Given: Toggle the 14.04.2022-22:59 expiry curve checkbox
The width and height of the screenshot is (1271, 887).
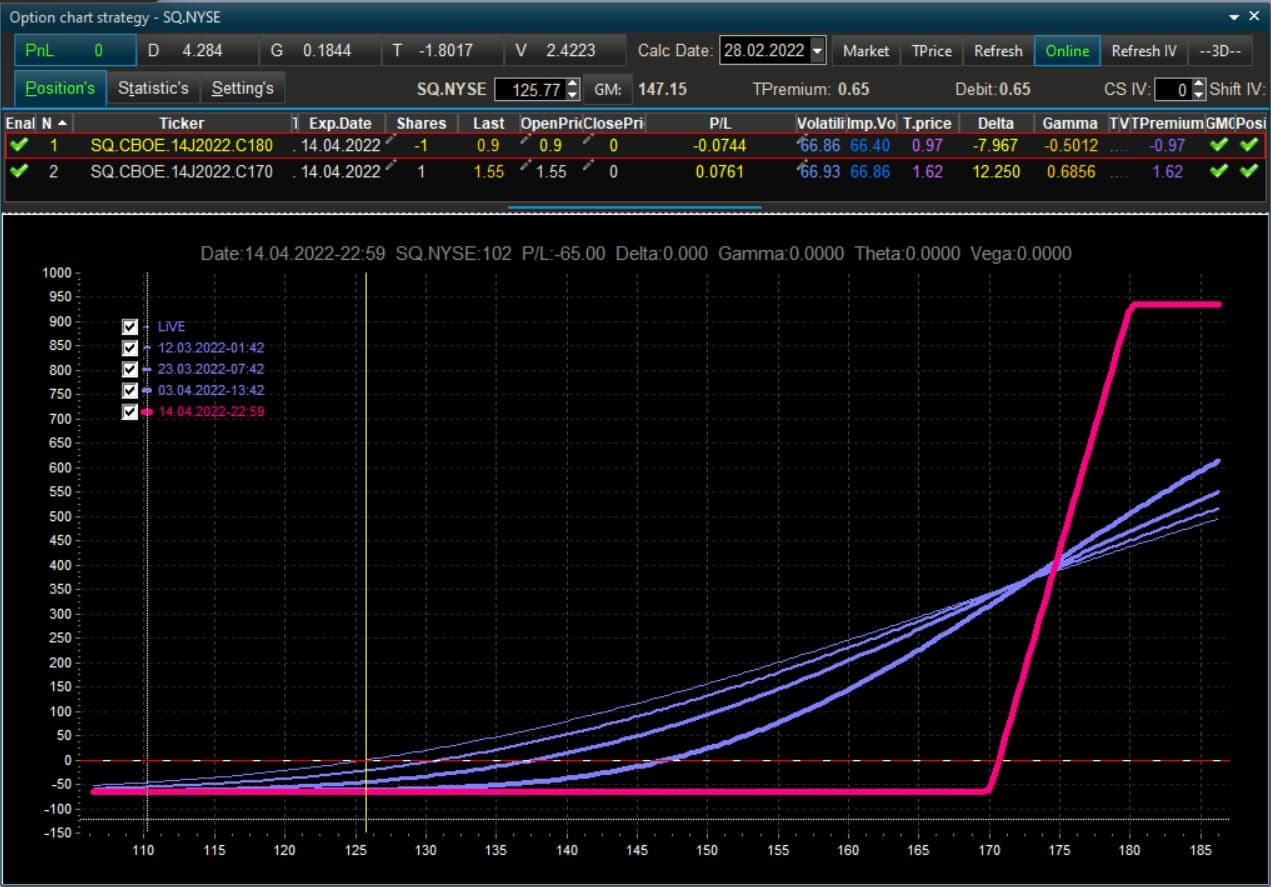Looking at the screenshot, I should pyautogui.click(x=129, y=411).
